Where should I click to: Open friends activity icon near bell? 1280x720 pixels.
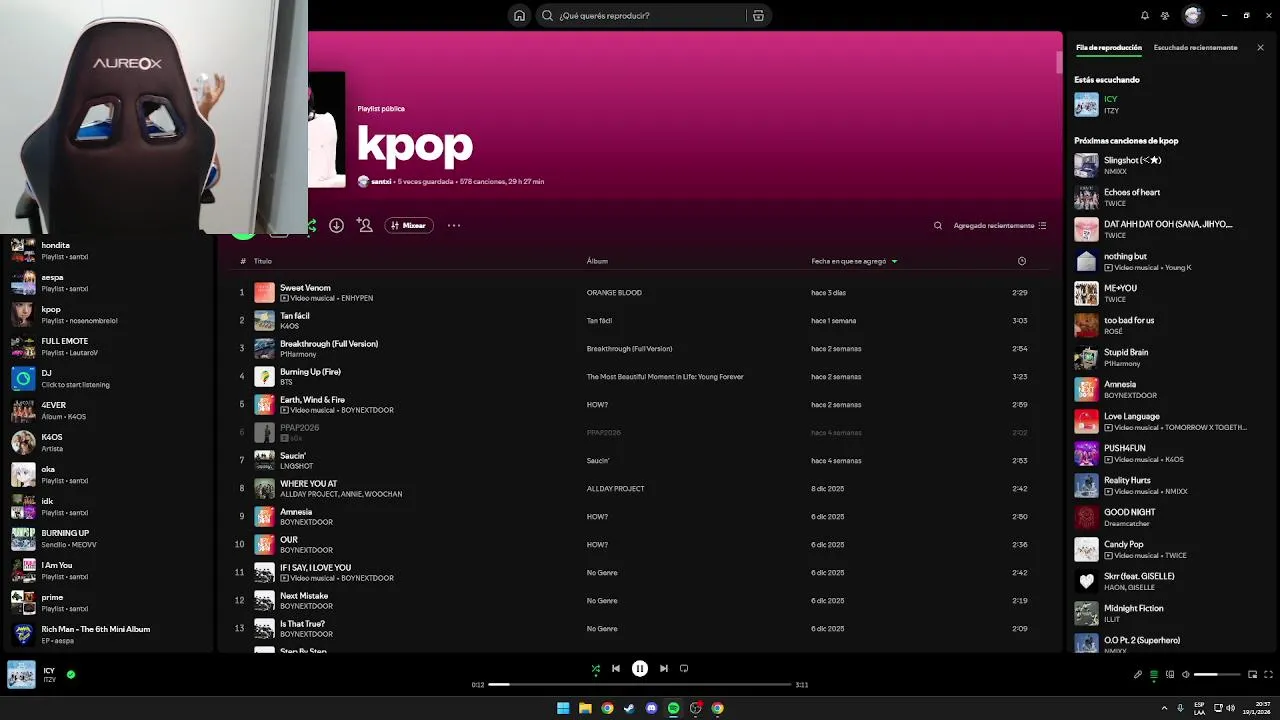tap(1165, 15)
